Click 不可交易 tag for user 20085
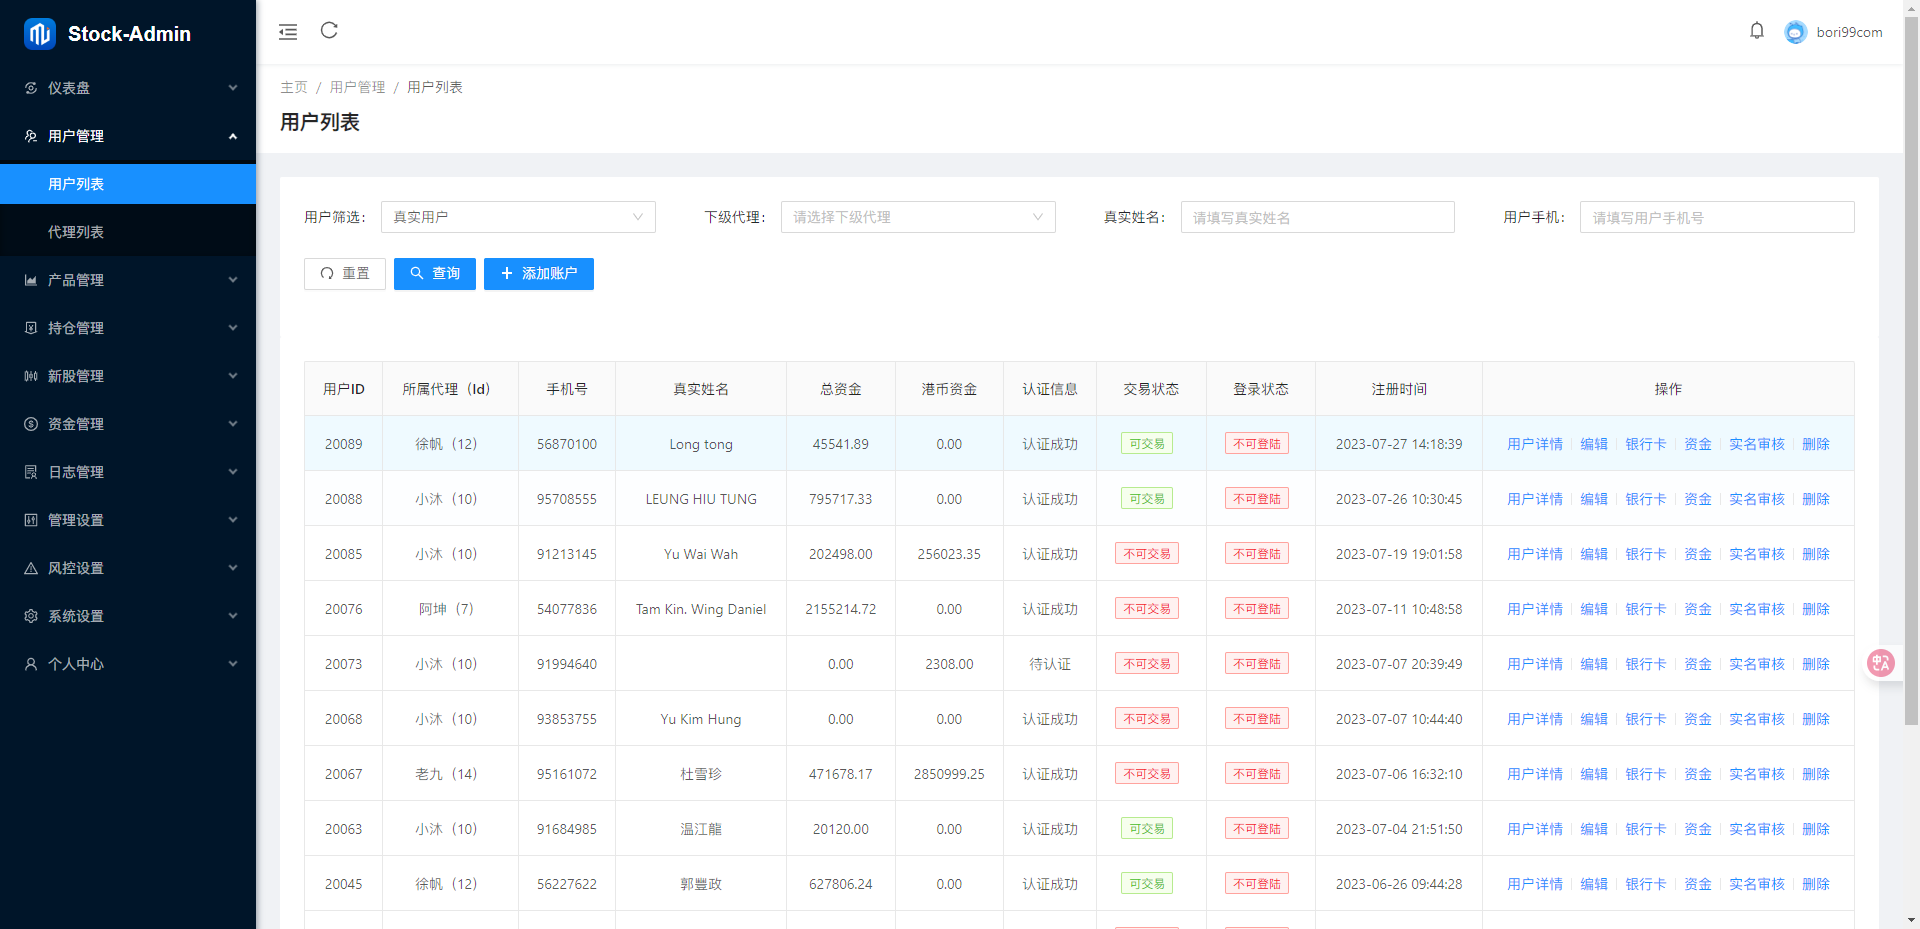1920x929 pixels. pos(1147,554)
